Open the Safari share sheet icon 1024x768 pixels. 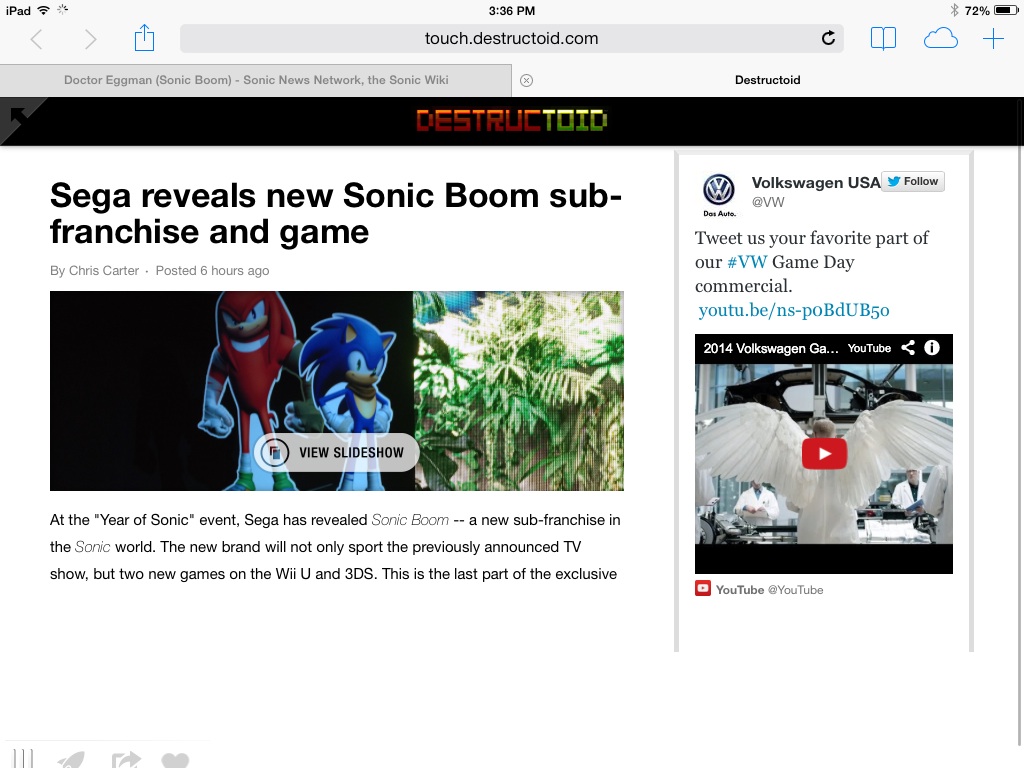click(144, 38)
